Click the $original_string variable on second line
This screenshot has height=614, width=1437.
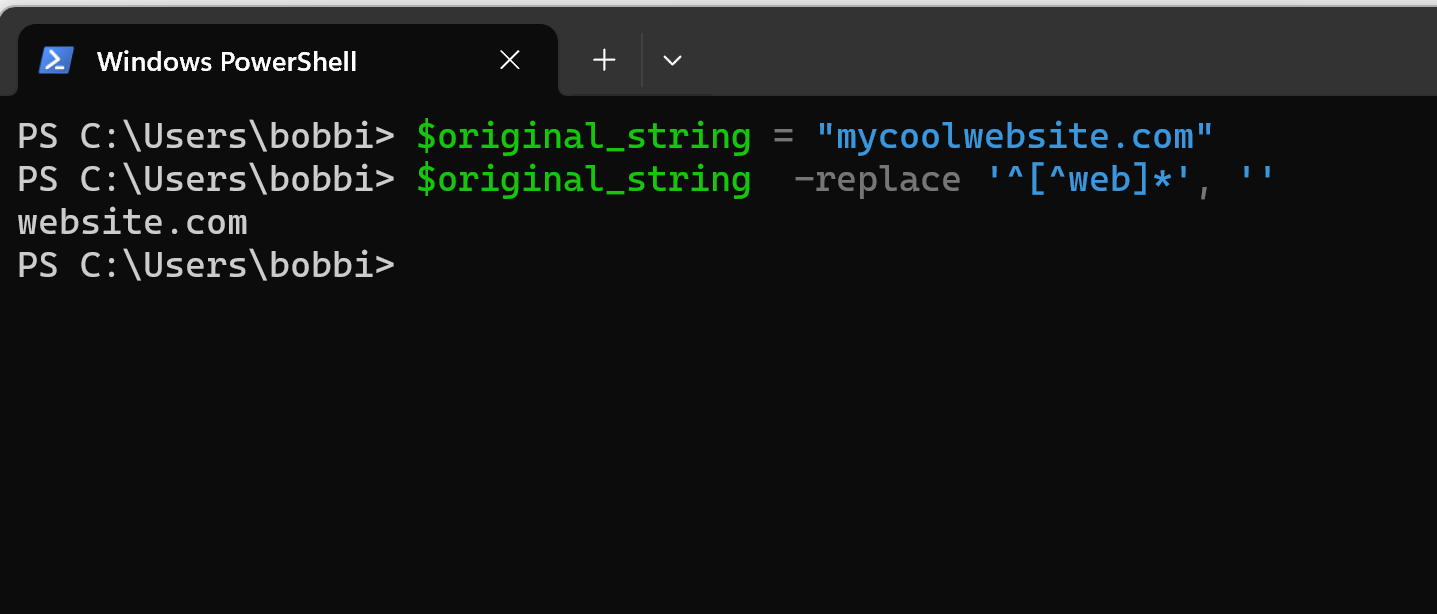point(583,179)
